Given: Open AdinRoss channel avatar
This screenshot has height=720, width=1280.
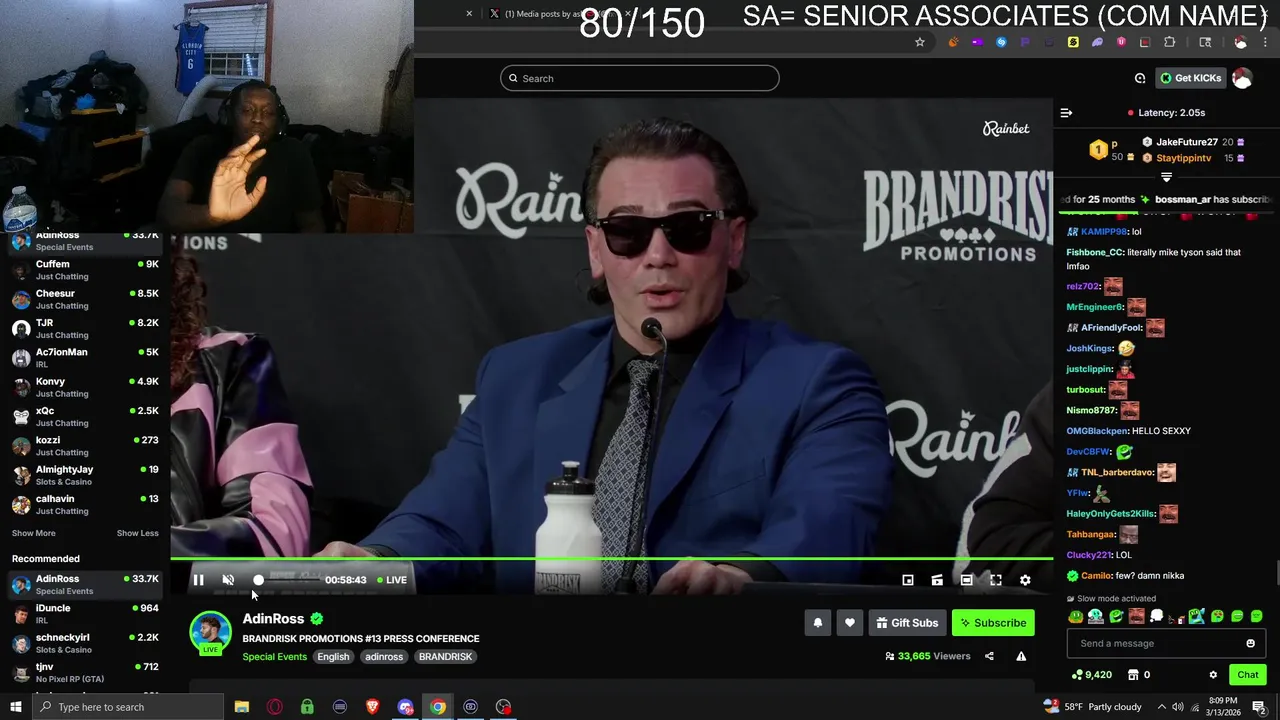Looking at the screenshot, I should [x=210, y=633].
